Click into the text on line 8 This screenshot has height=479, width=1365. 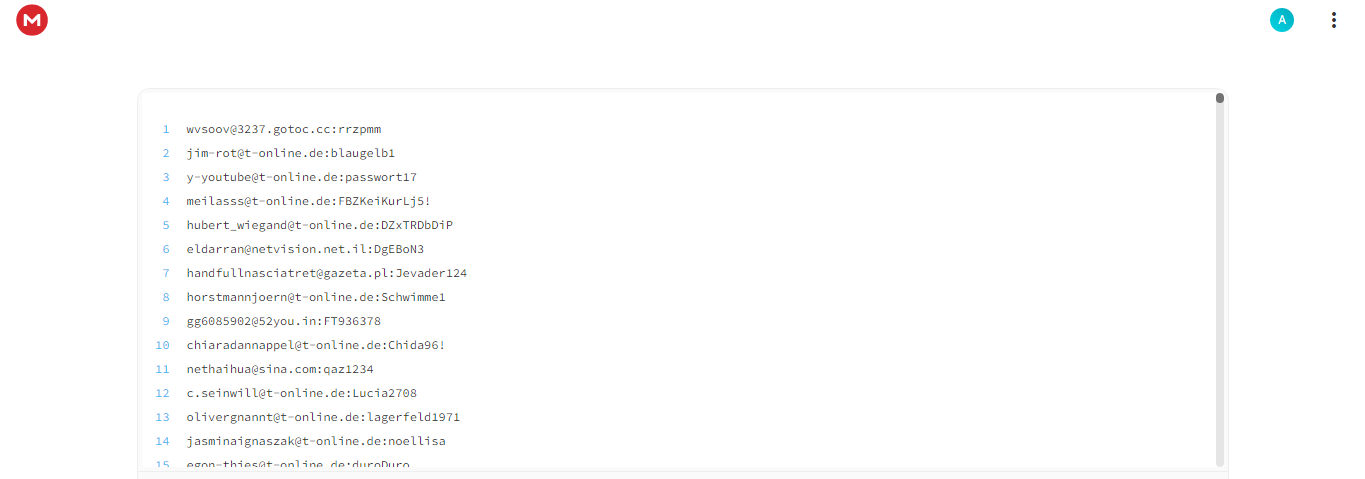click(x=316, y=297)
